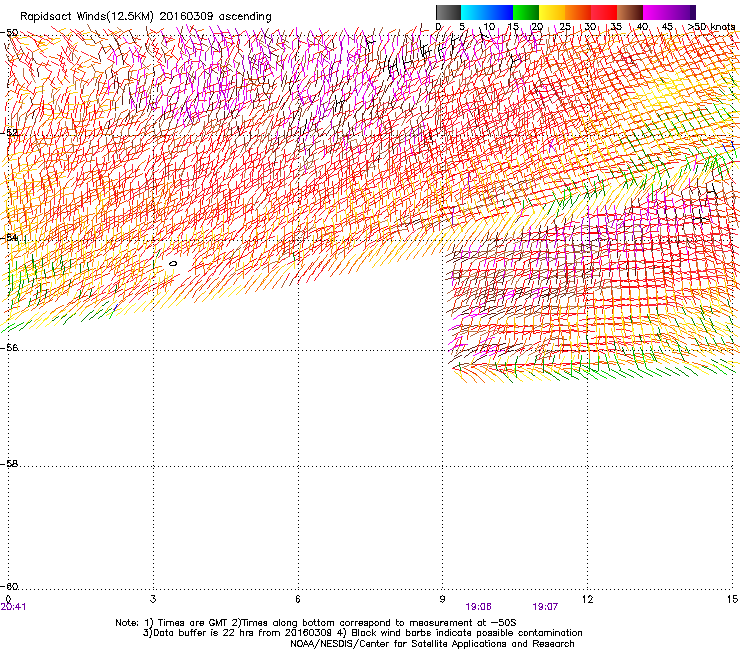
Task: Click the cyan-blue 5-15 knots color segment
Action: (x=487, y=12)
